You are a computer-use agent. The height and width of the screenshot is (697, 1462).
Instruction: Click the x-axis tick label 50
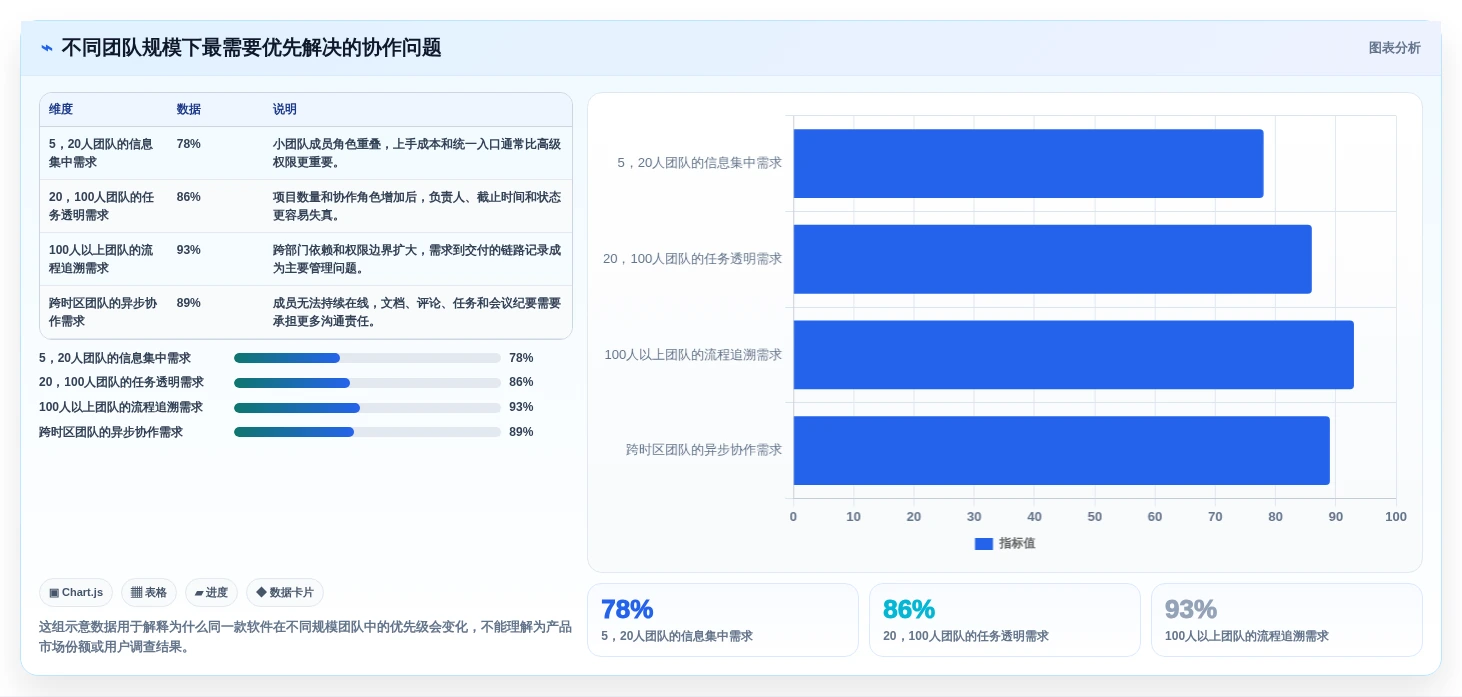[x=1095, y=517]
